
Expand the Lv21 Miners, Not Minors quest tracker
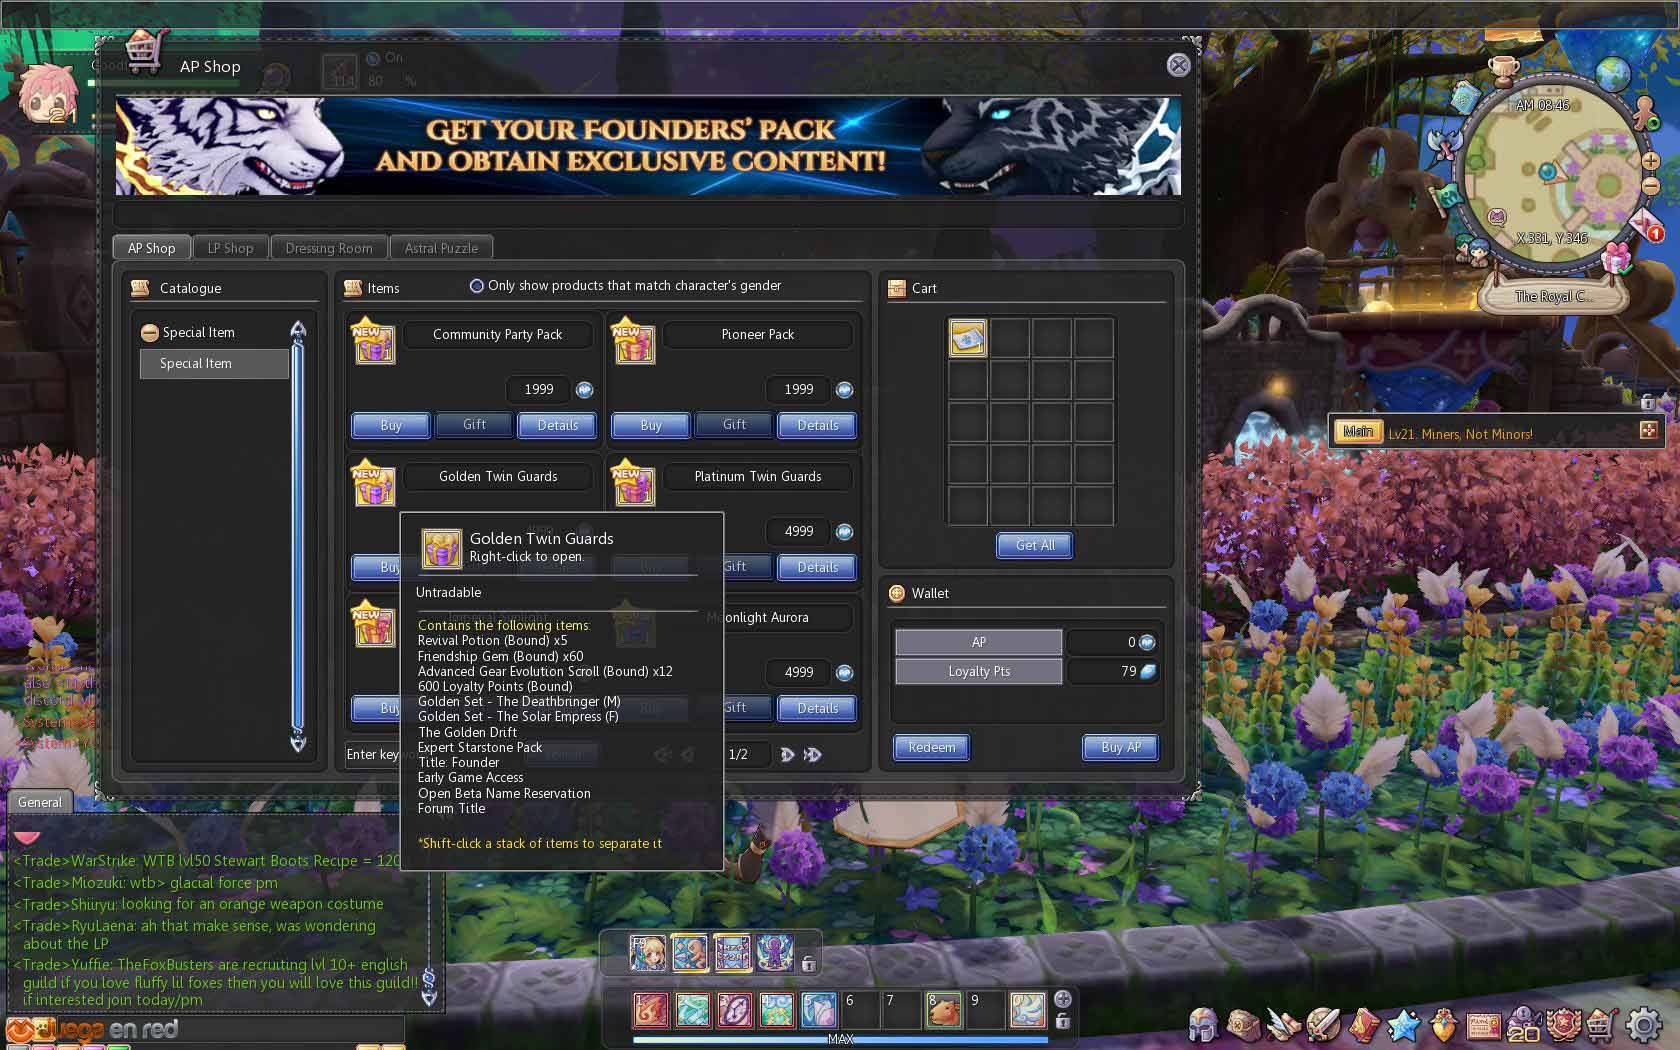click(x=1648, y=431)
